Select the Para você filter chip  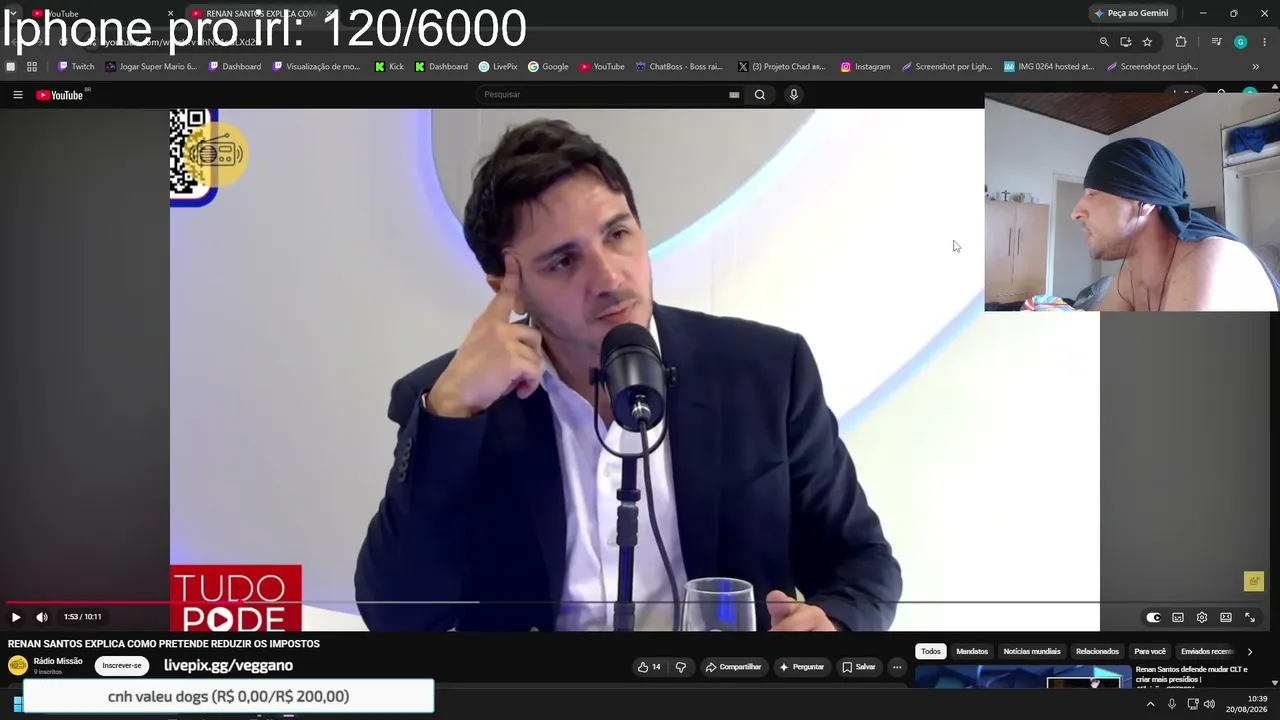tap(1150, 651)
